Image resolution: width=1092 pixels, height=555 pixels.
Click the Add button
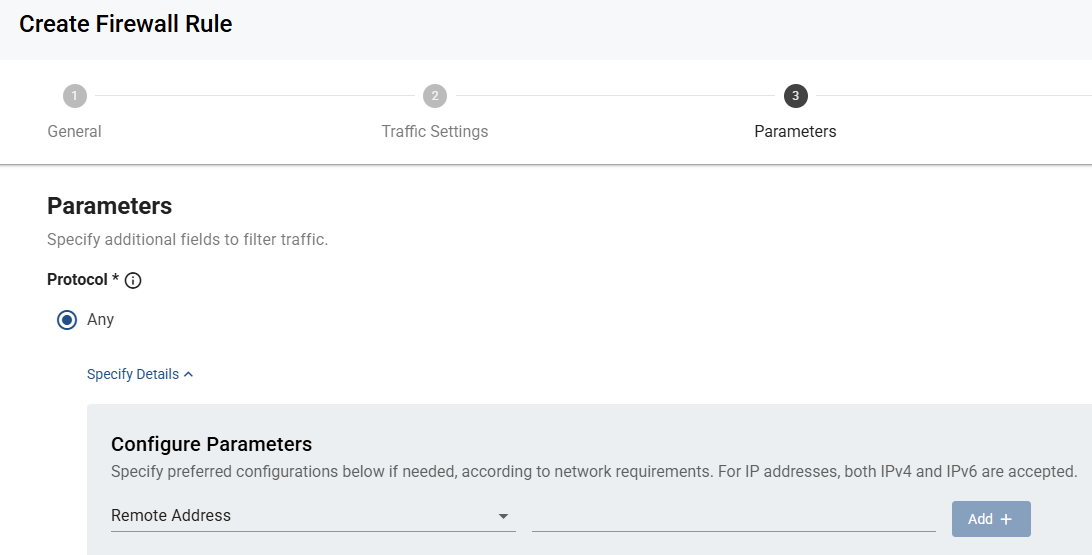click(991, 519)
